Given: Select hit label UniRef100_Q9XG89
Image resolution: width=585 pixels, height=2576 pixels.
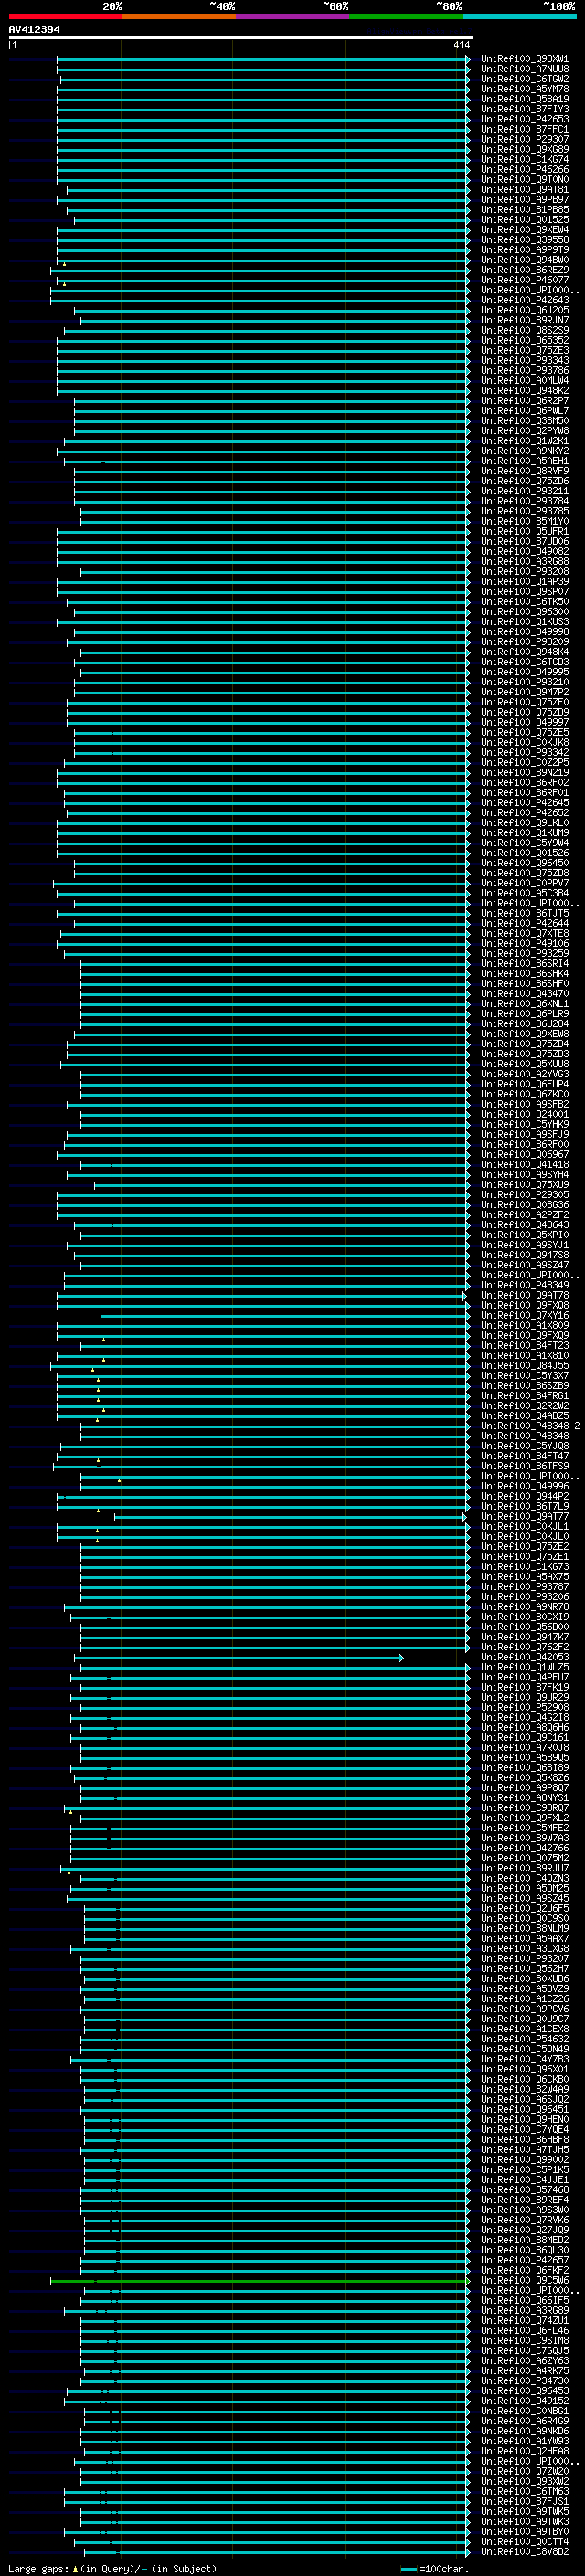Looking at the screenshot, I should click(x=525, y=149).
